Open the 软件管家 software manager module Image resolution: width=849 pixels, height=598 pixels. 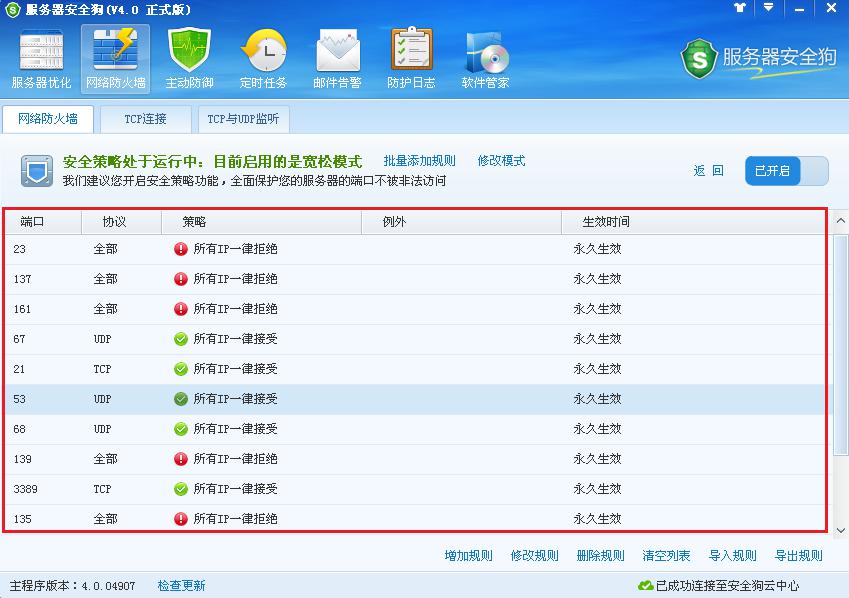[x=485, y=60]
